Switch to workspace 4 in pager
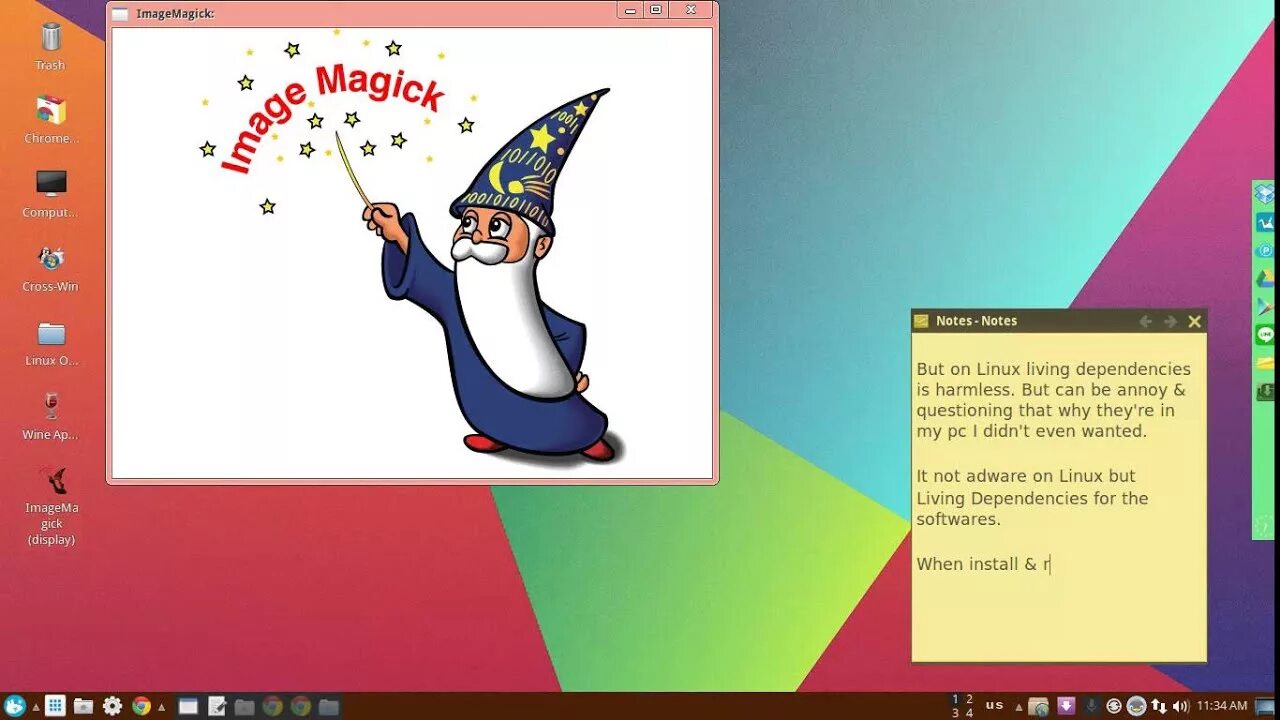 pos(970,713)
